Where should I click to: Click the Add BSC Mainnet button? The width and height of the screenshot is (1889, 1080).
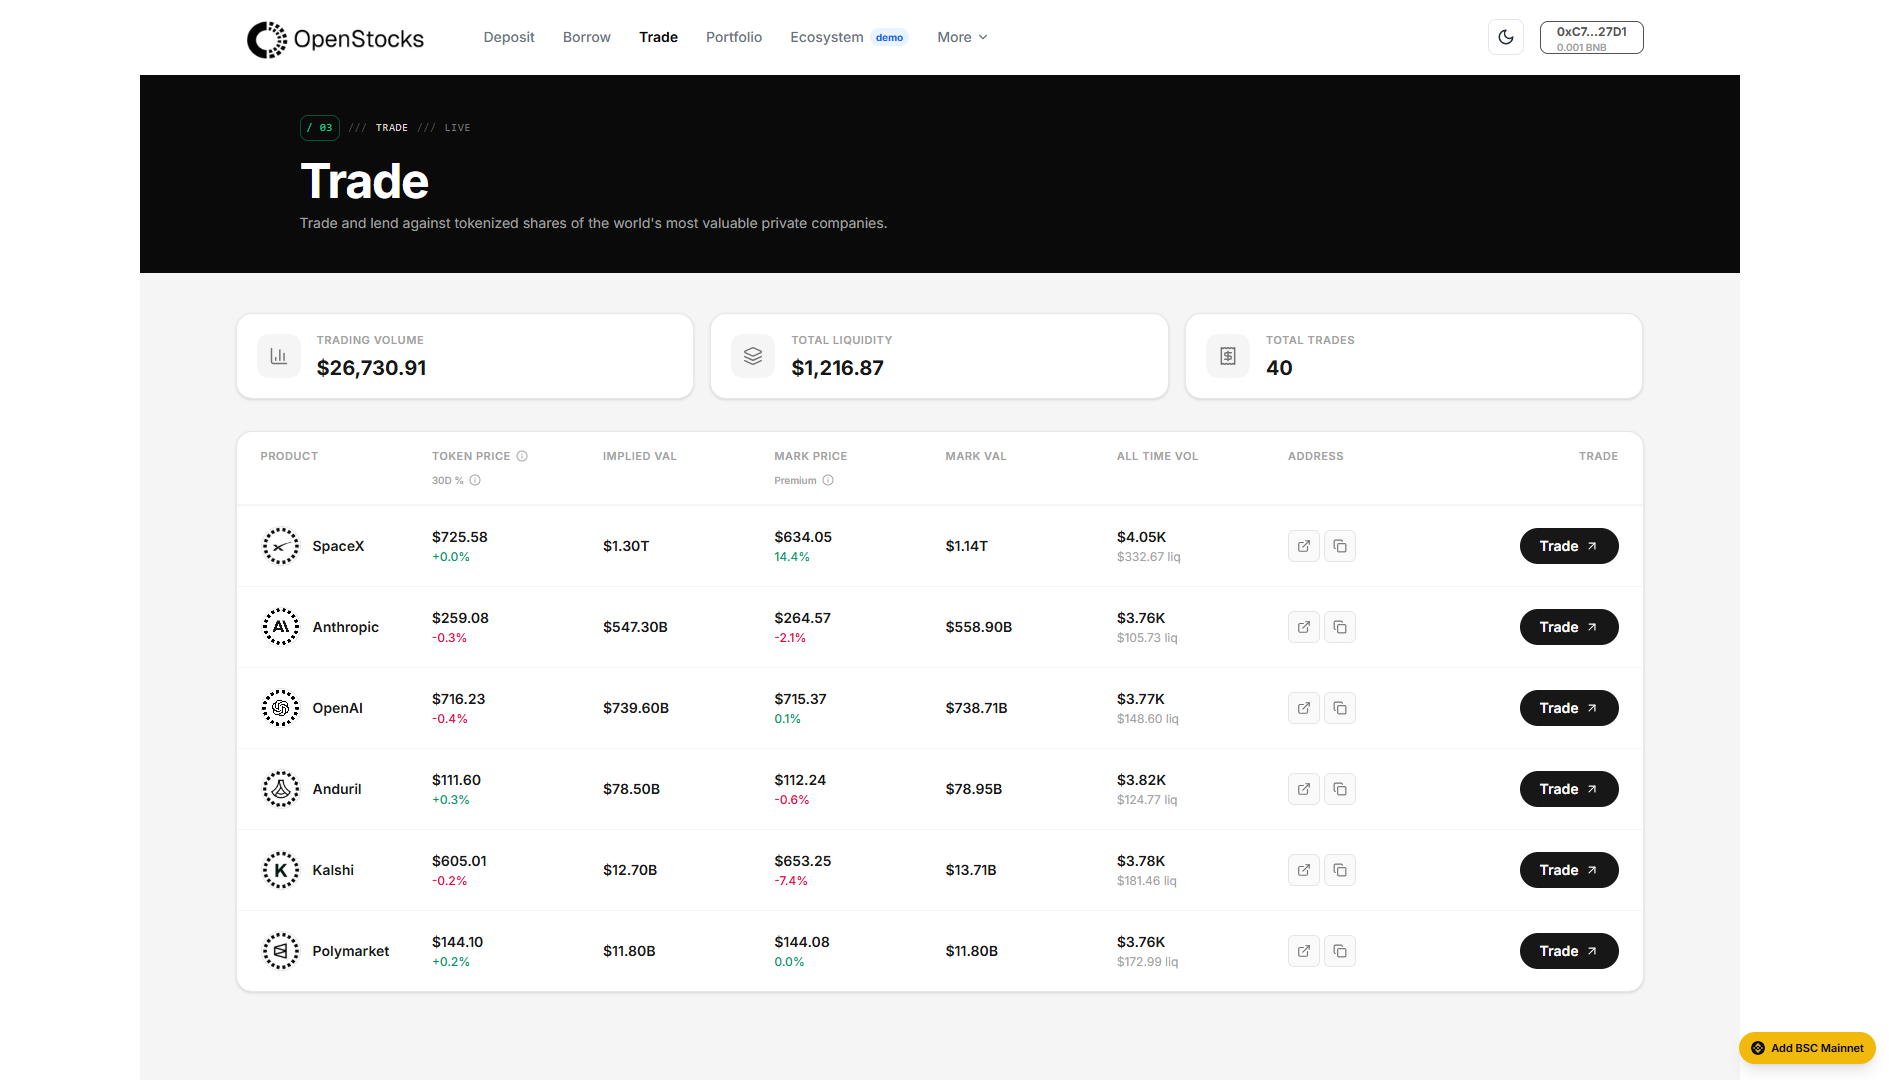pos(1807,1048)
